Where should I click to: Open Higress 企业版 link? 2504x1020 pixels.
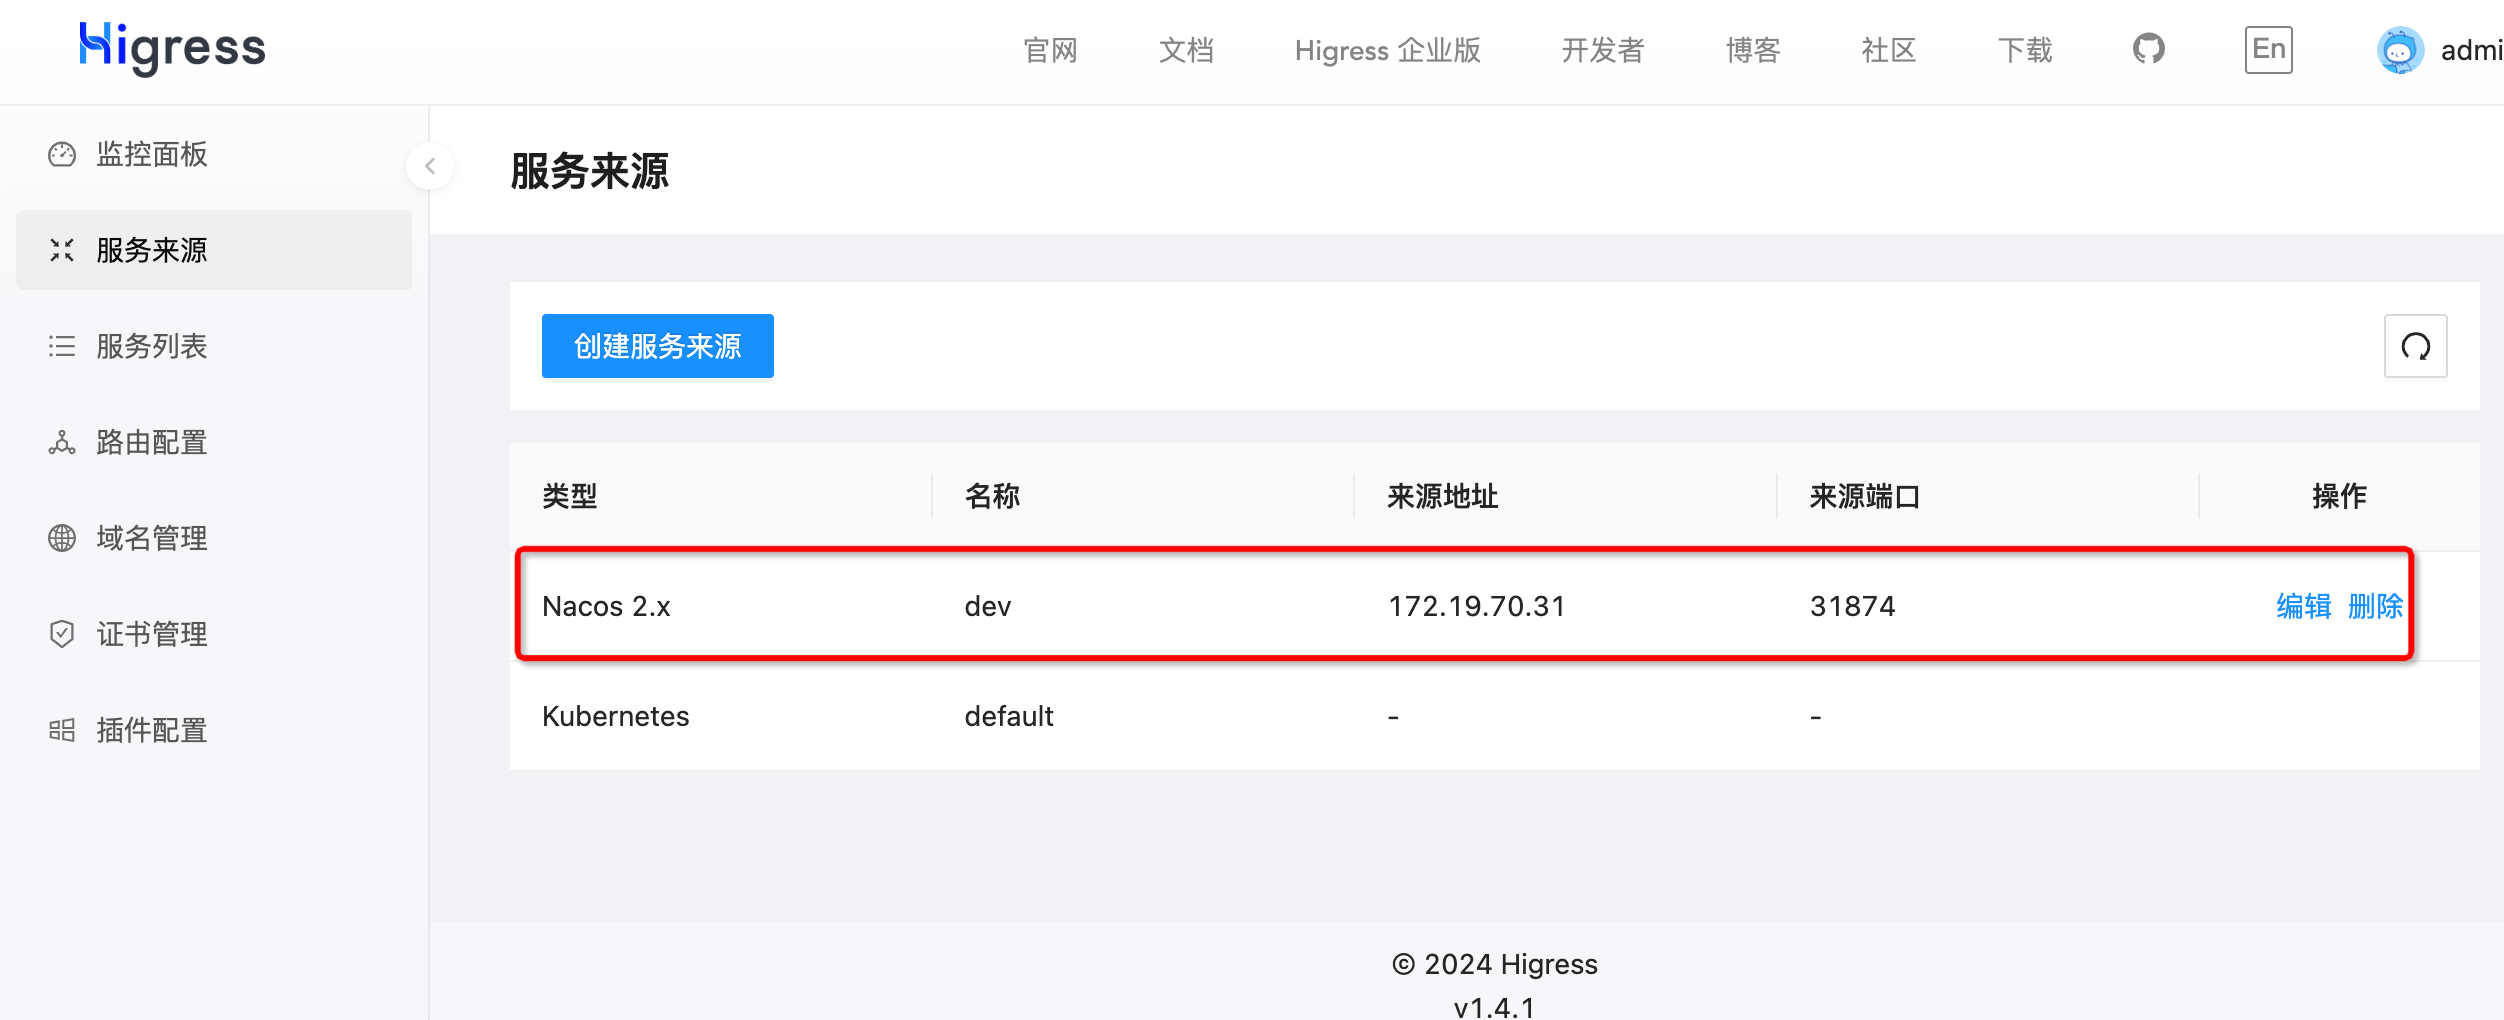(x=1388, y=50)
